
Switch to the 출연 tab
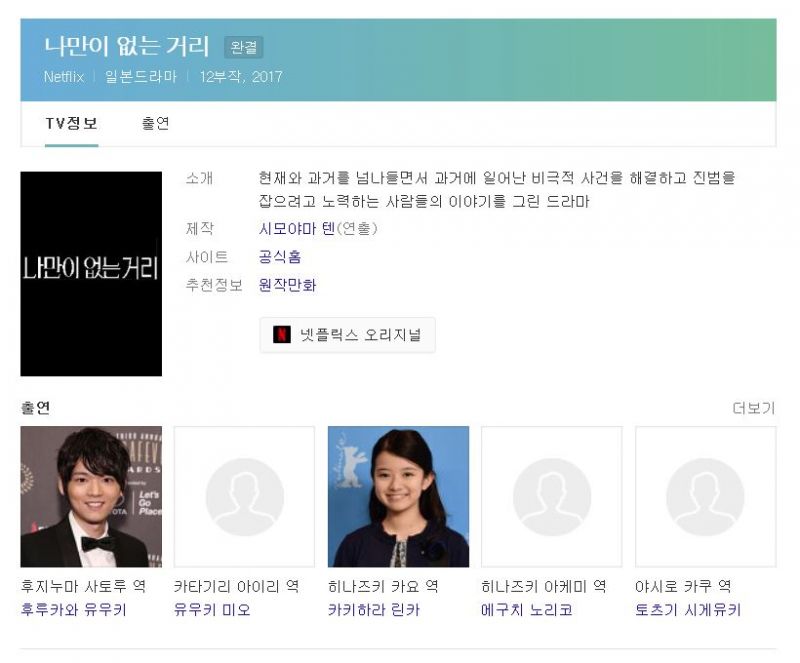(155, 124)
